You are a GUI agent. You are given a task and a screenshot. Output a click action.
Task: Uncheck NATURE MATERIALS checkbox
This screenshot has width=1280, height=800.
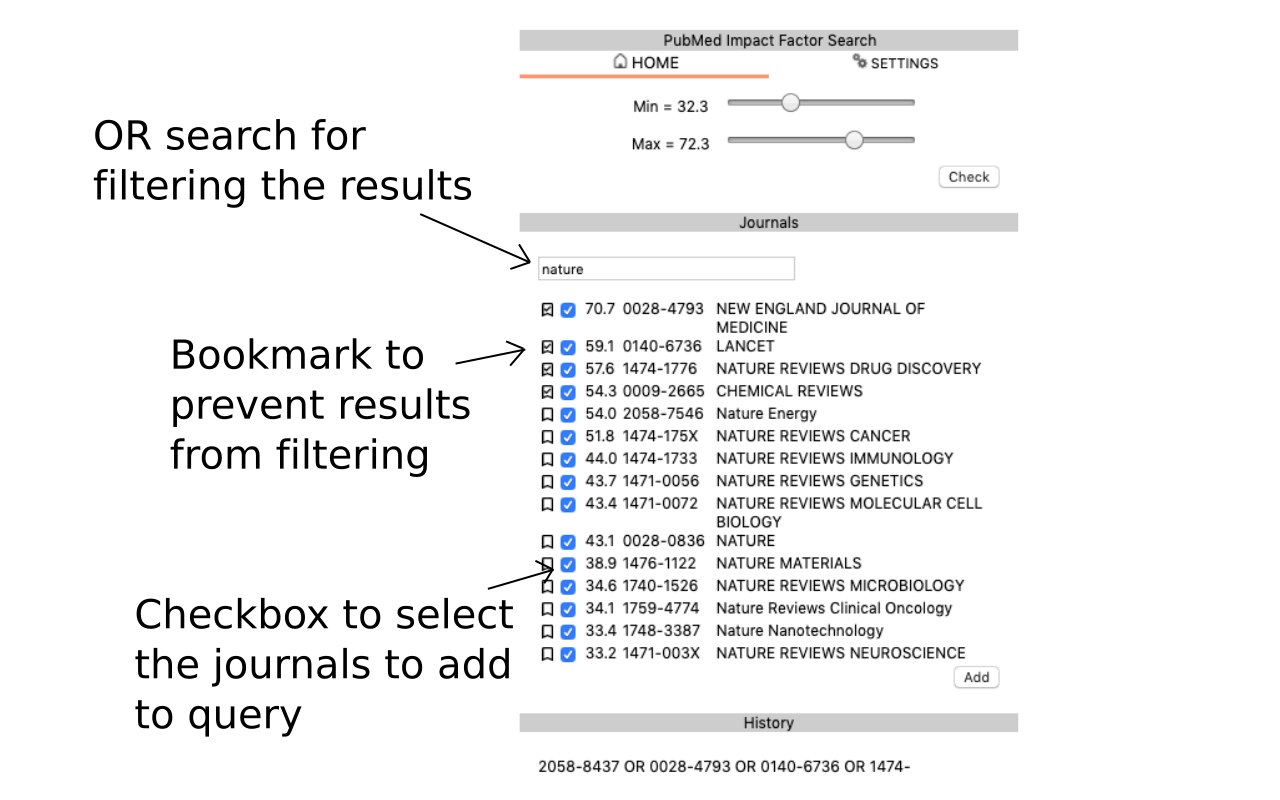pyautogui.click(x=568, y=564)
